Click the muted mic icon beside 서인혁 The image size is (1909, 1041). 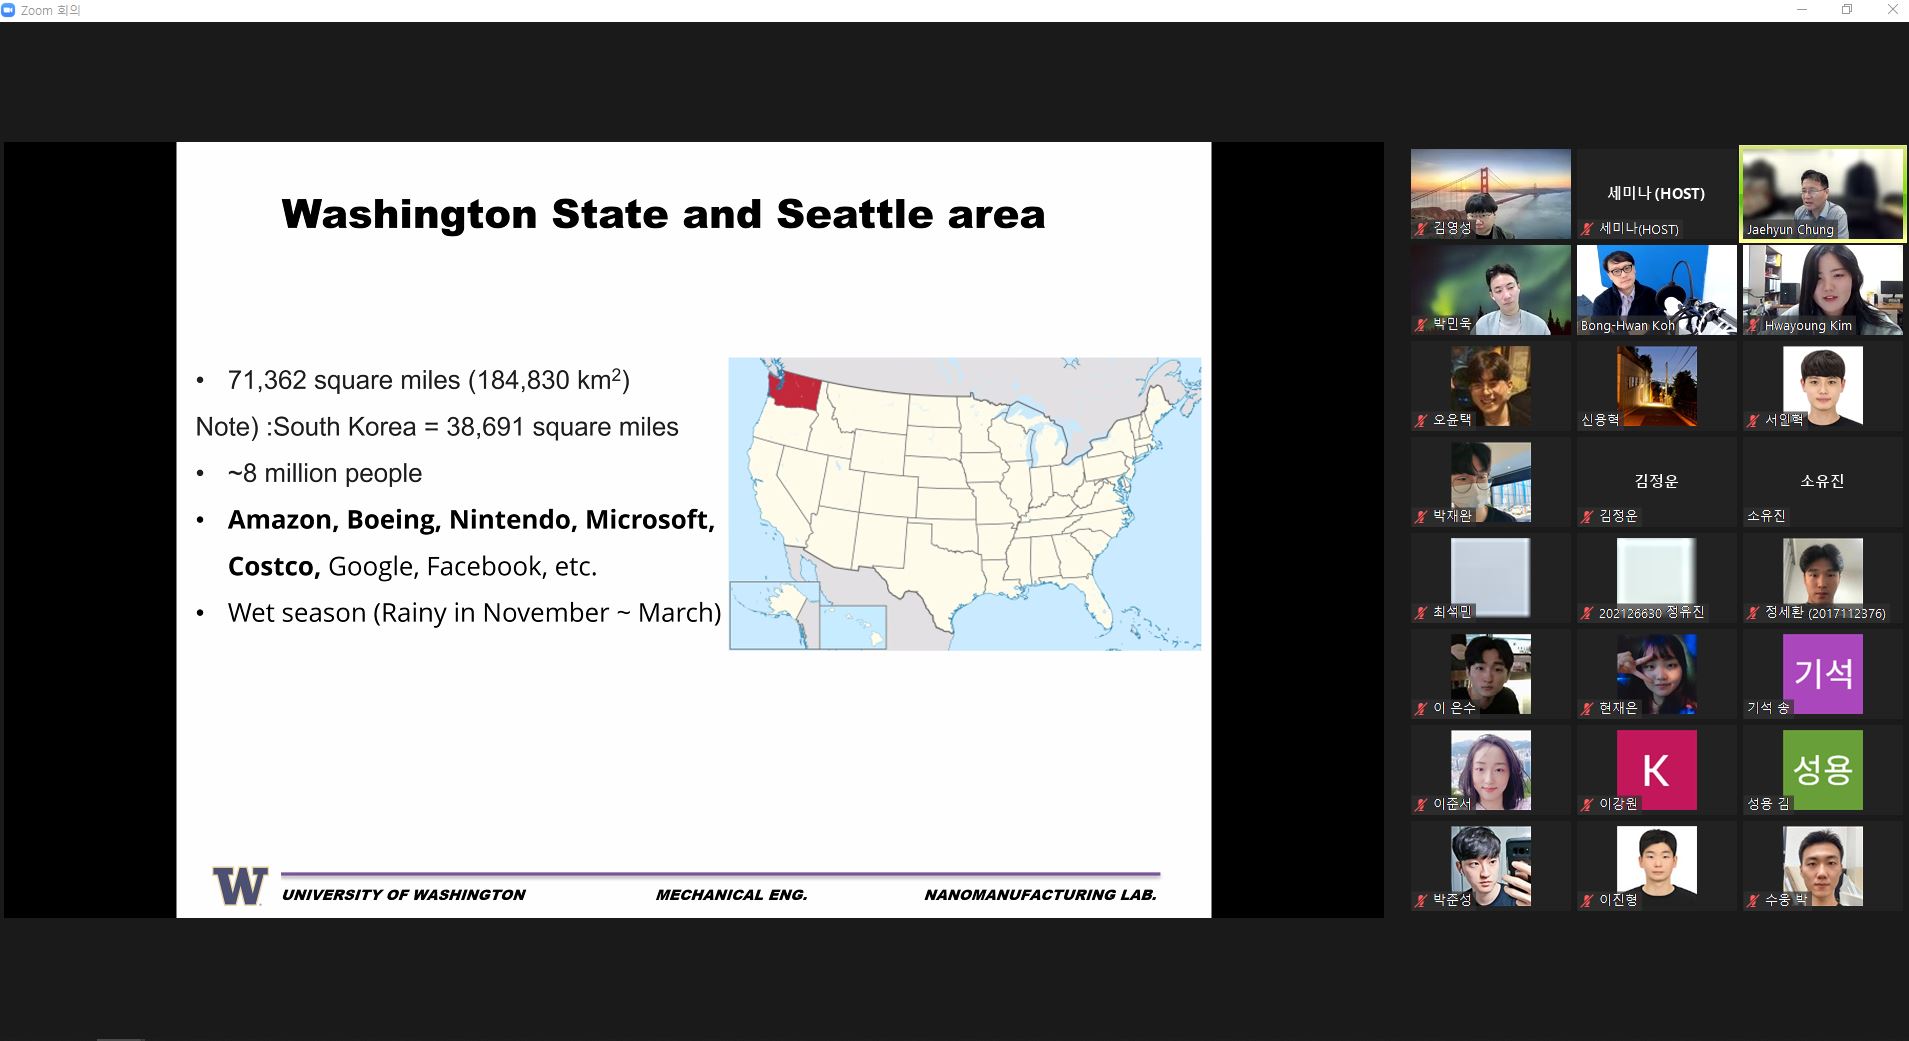tap(1753, 421)
